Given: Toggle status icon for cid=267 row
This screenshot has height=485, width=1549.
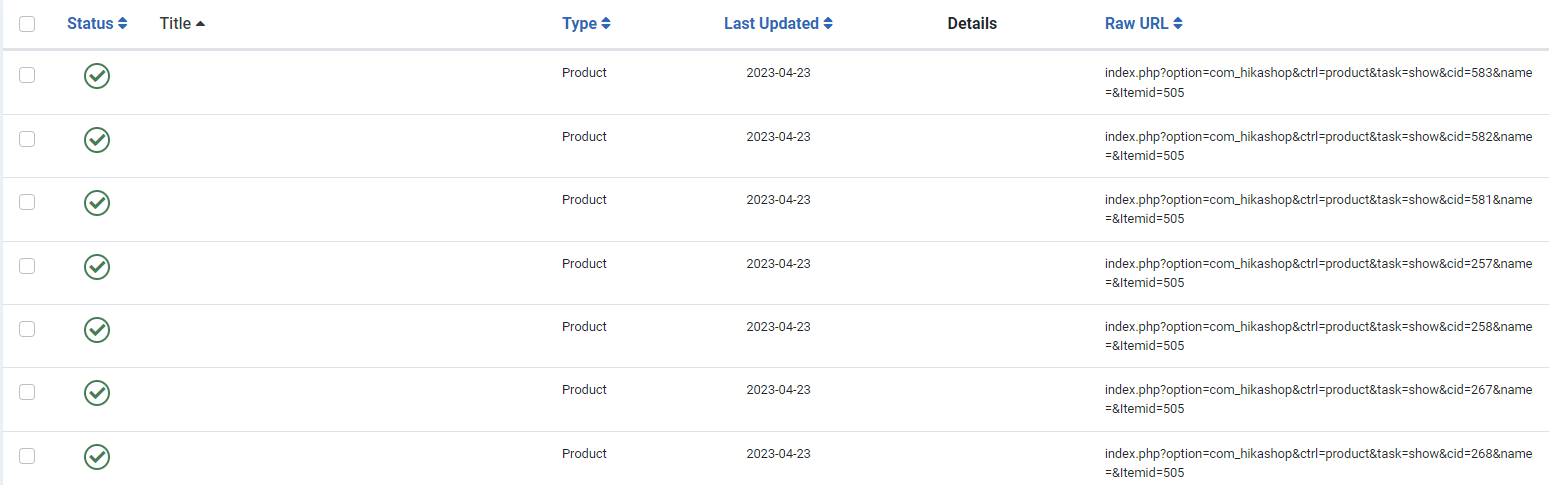Looking at the screenshot, I should point(97,393).
